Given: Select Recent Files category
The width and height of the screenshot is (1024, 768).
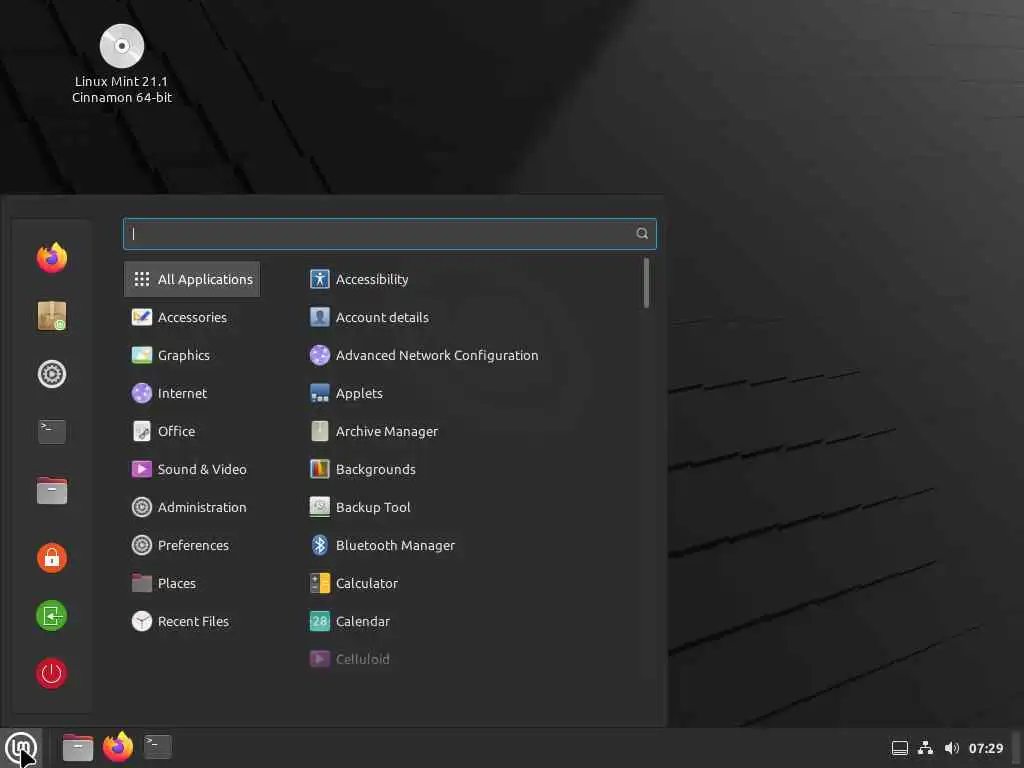Looking at the screenshot, I should [180, 620].
